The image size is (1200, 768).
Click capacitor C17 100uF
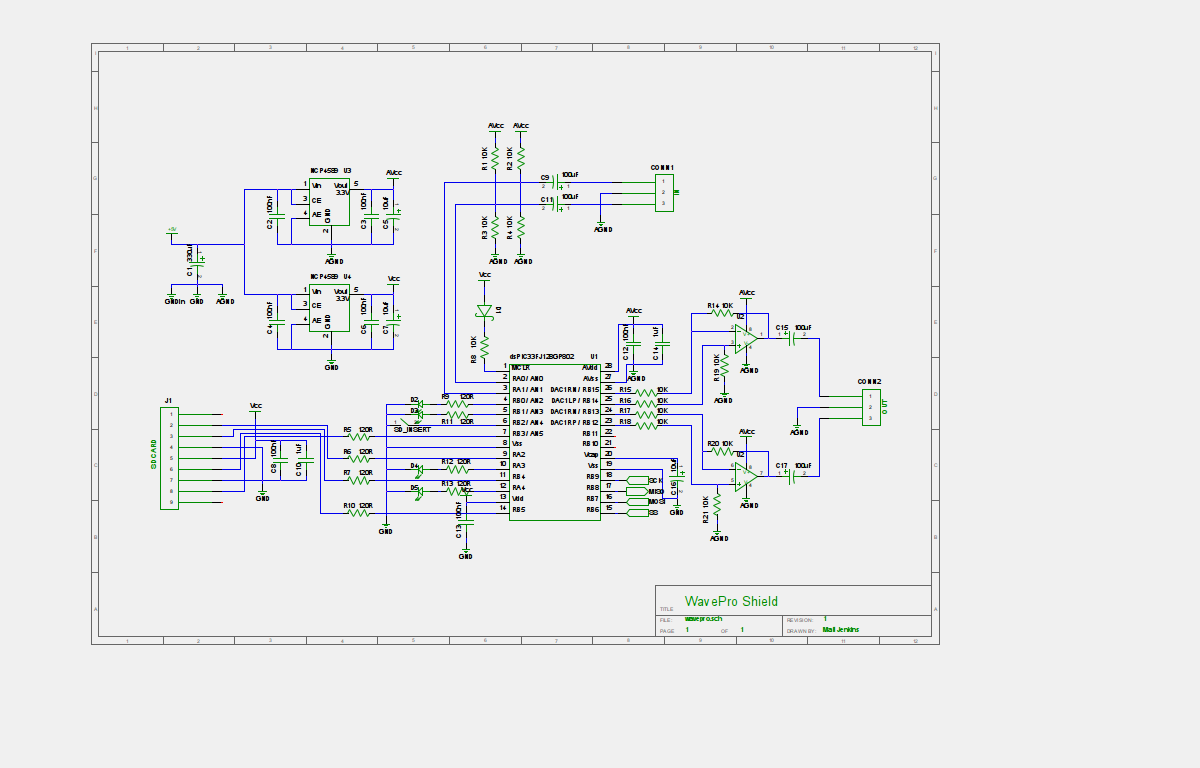tap(792, 475)
